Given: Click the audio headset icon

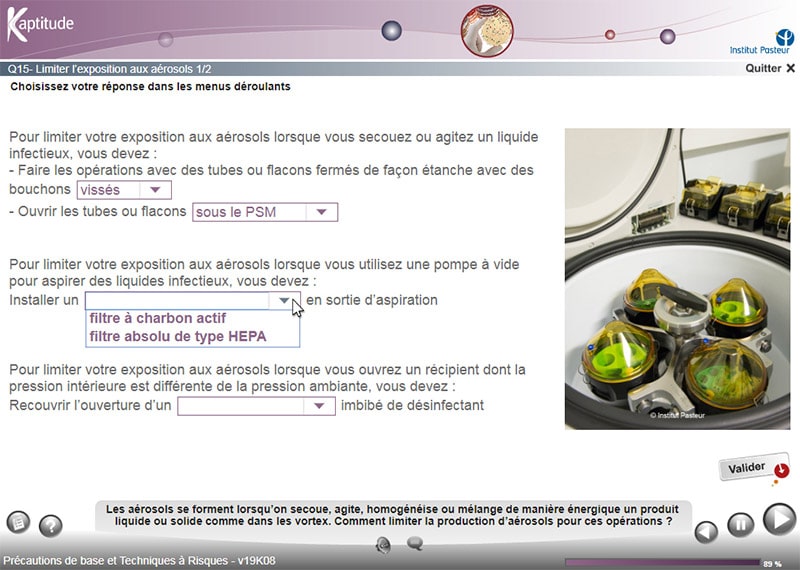Looking at the screenshot, I should [x=383, y=544].
